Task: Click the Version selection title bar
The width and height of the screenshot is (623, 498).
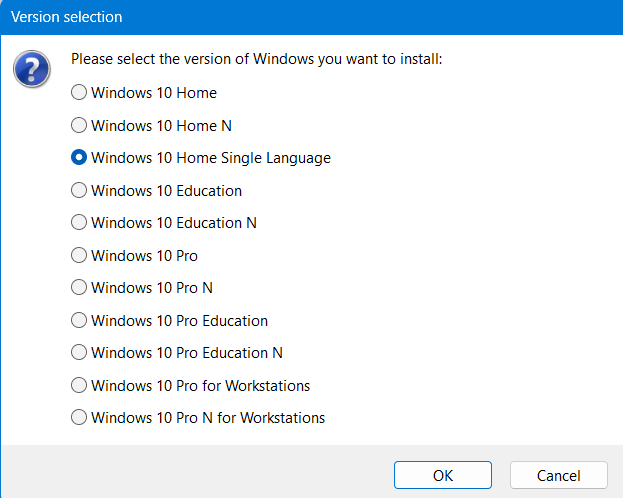Action: coord(300,17)
